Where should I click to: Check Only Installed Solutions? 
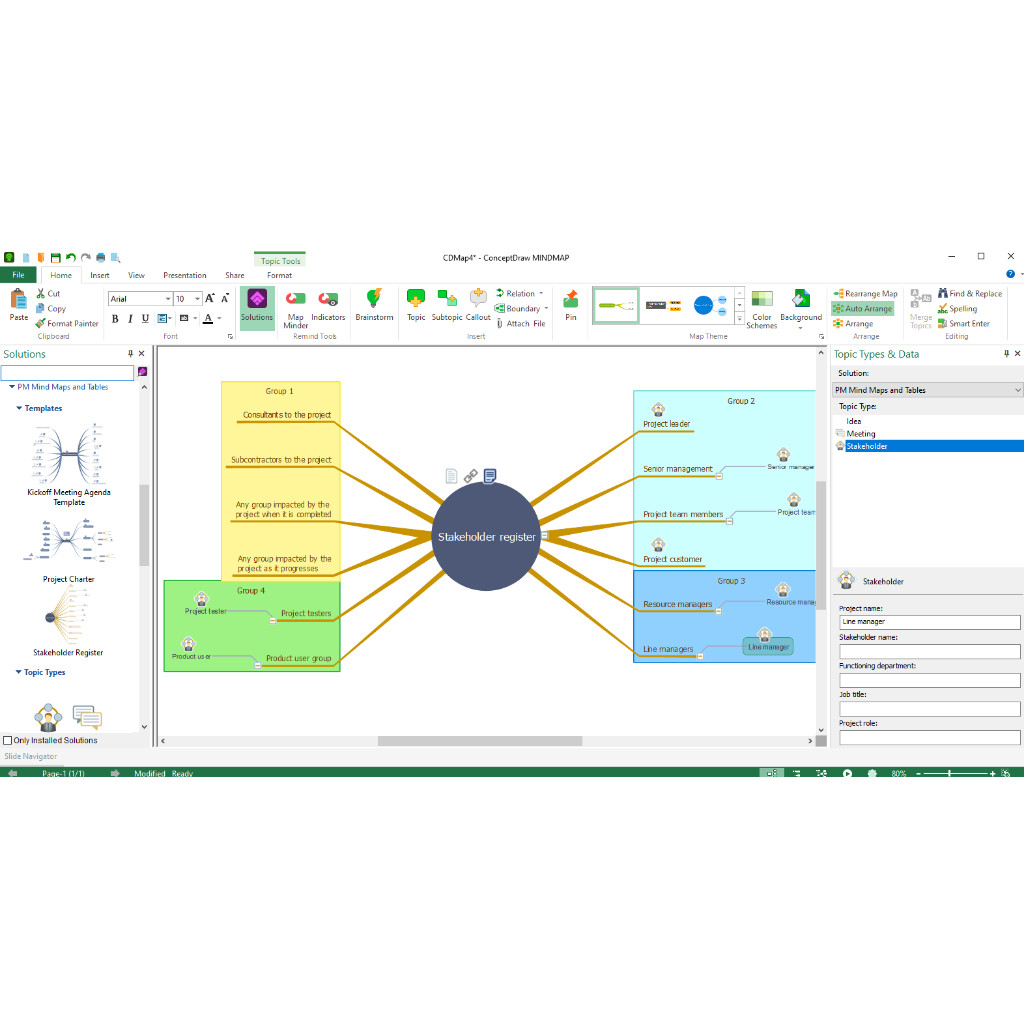[8, 740]
